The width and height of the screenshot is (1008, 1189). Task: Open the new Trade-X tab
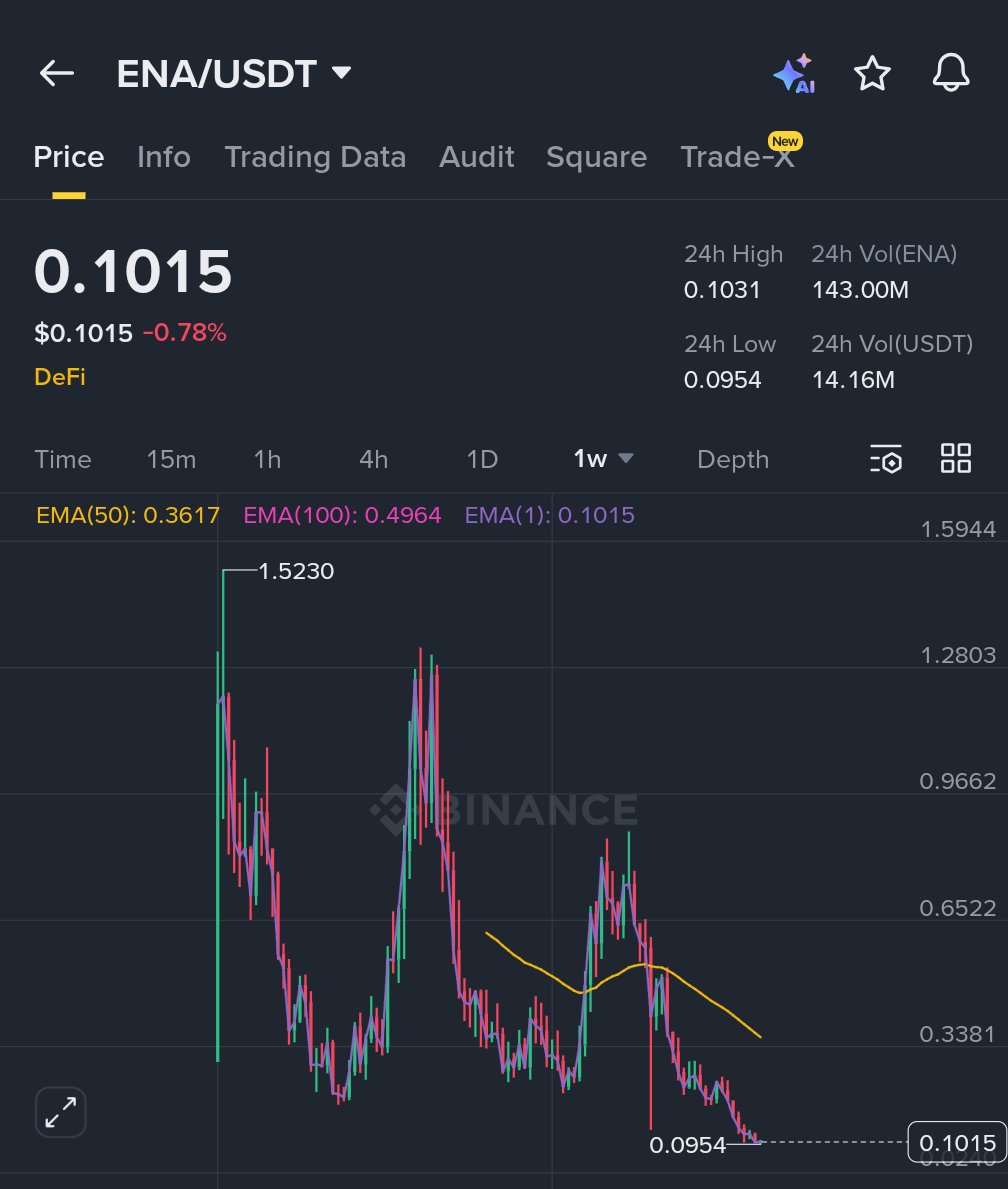[737, 157]
